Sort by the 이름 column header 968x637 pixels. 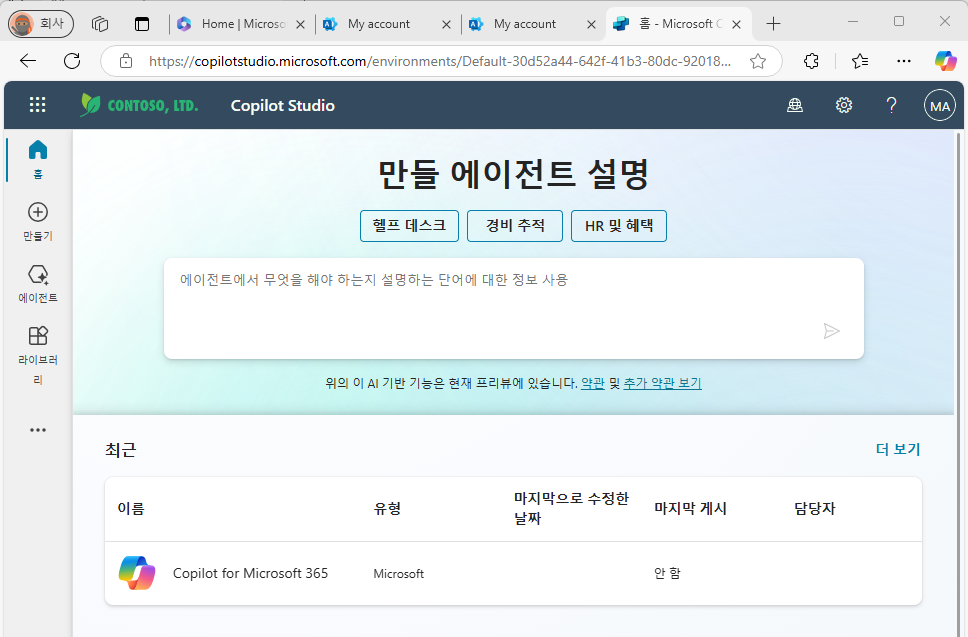[x=131, y=509]
